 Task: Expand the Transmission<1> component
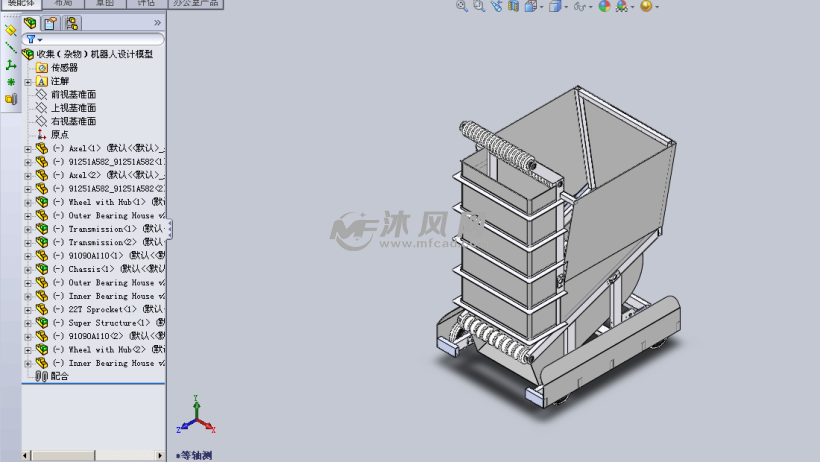tap(28, 229)
